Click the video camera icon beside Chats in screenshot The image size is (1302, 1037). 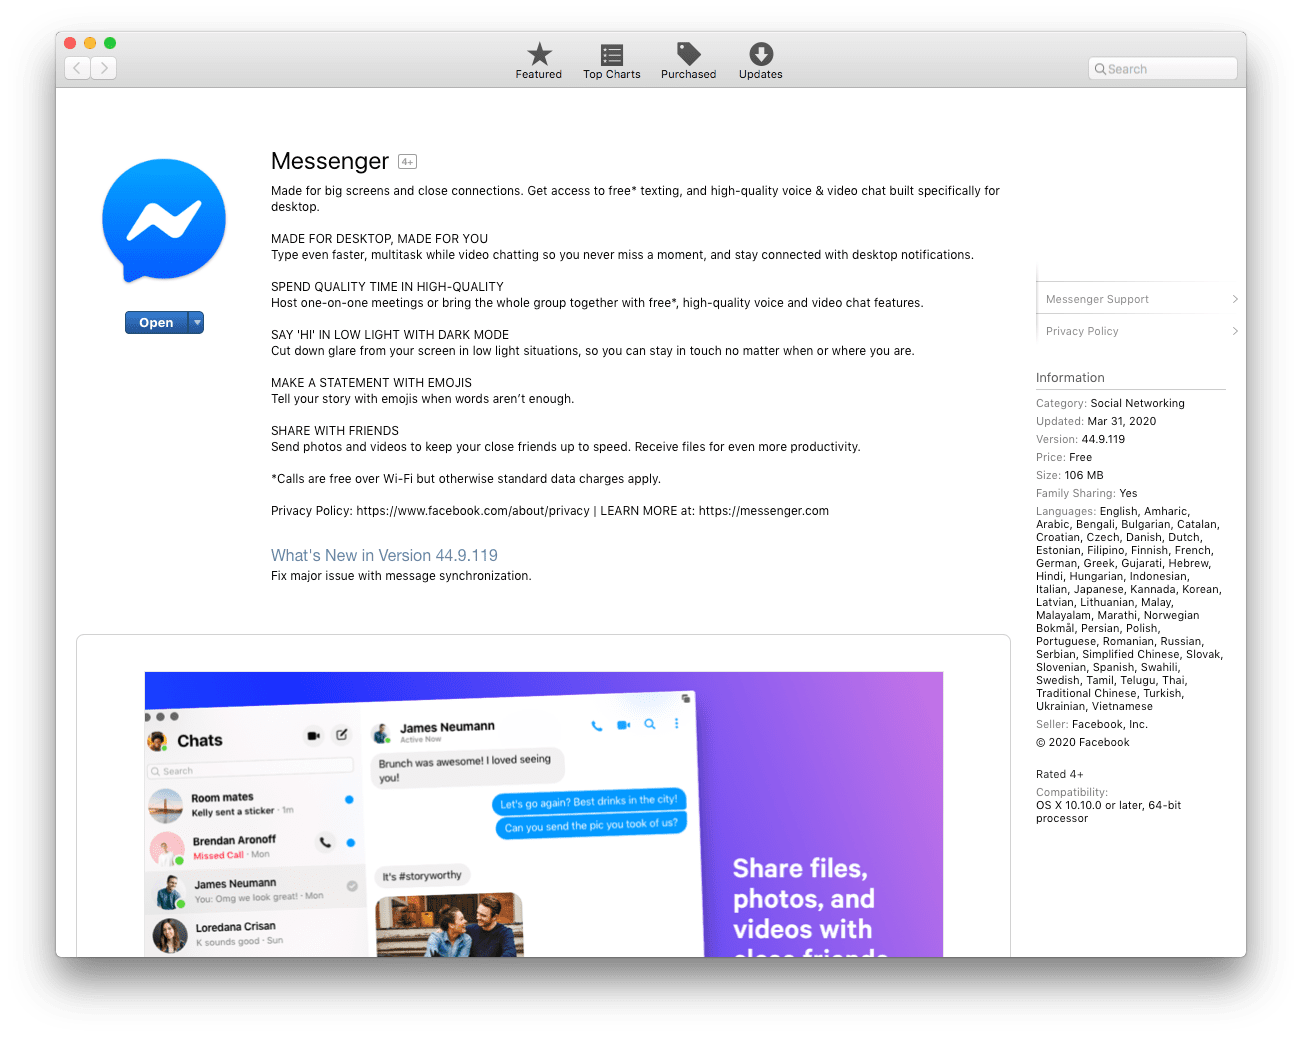(x=313, y=736)
